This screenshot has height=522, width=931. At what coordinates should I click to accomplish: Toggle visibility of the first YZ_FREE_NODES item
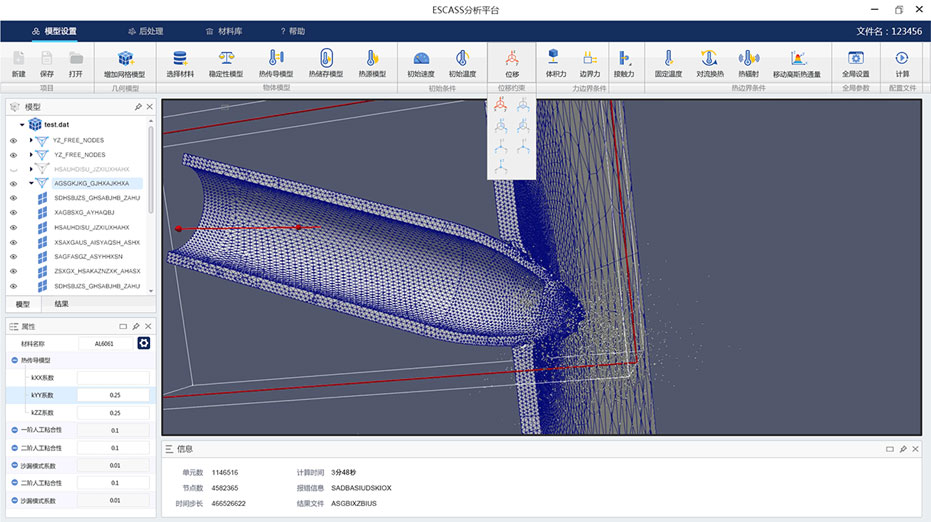(x=14, y=141)
